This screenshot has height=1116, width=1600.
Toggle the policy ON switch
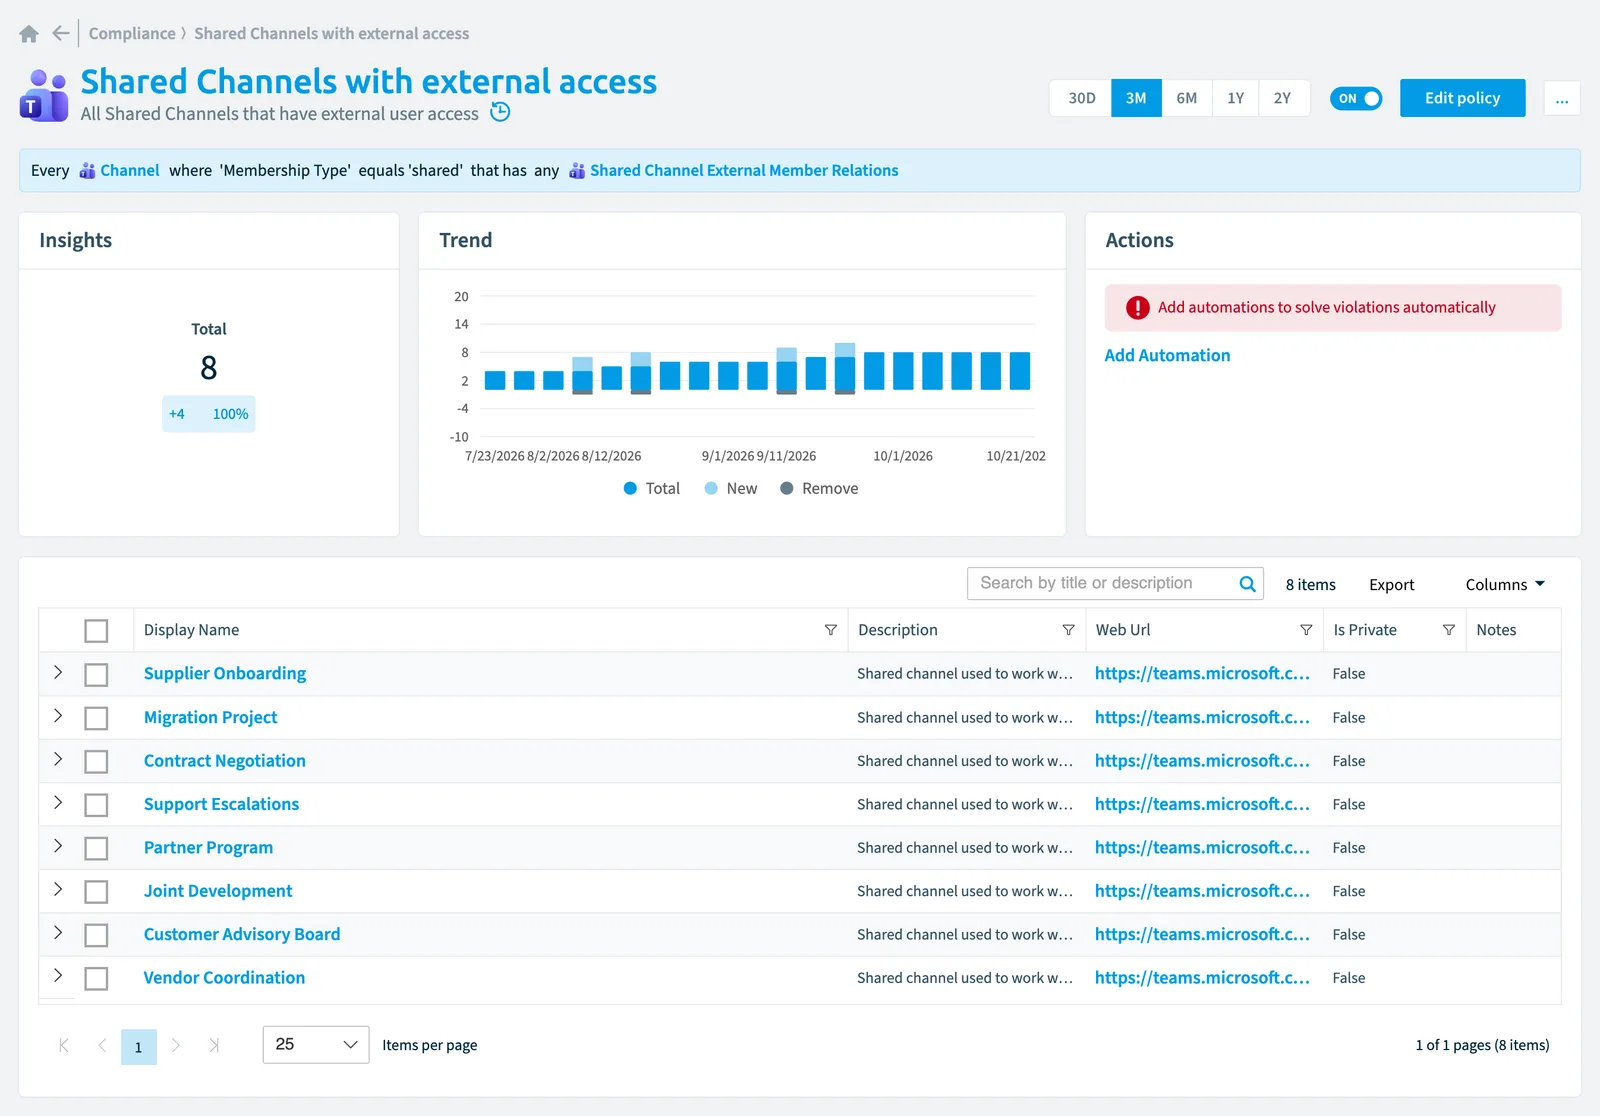(1355, 98)
